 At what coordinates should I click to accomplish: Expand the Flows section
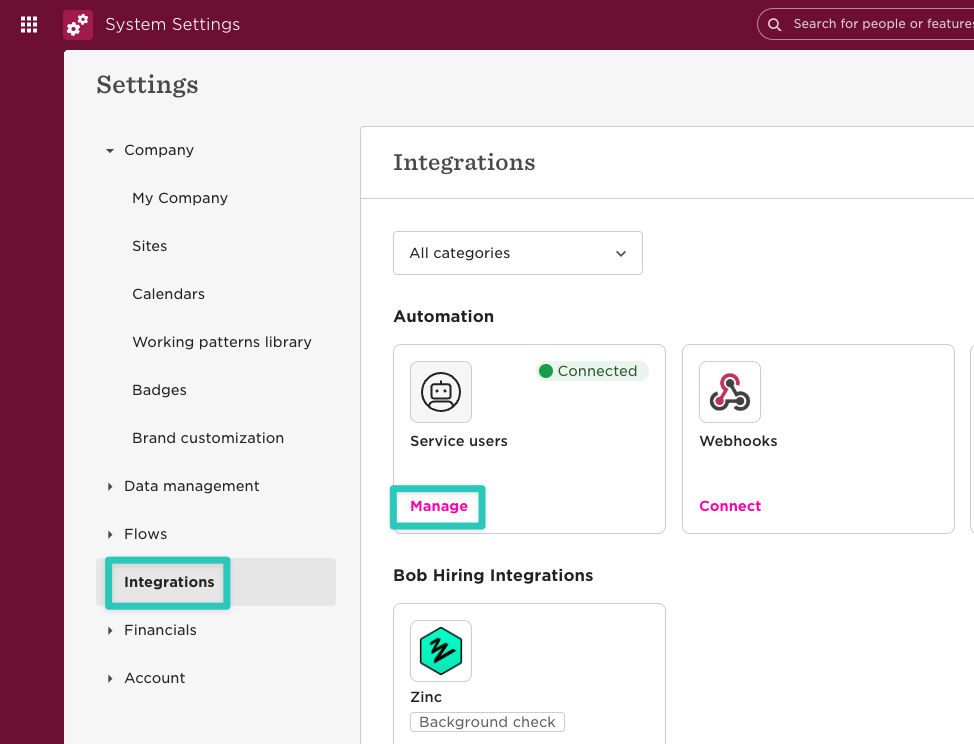(110, 535)
